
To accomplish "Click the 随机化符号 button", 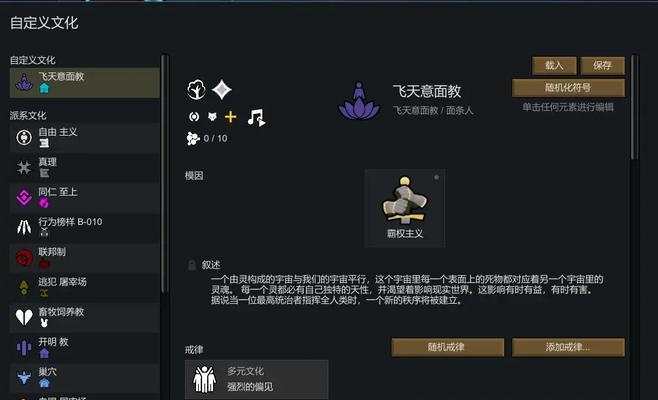I will pyautogui.click(x=568, y=87).
